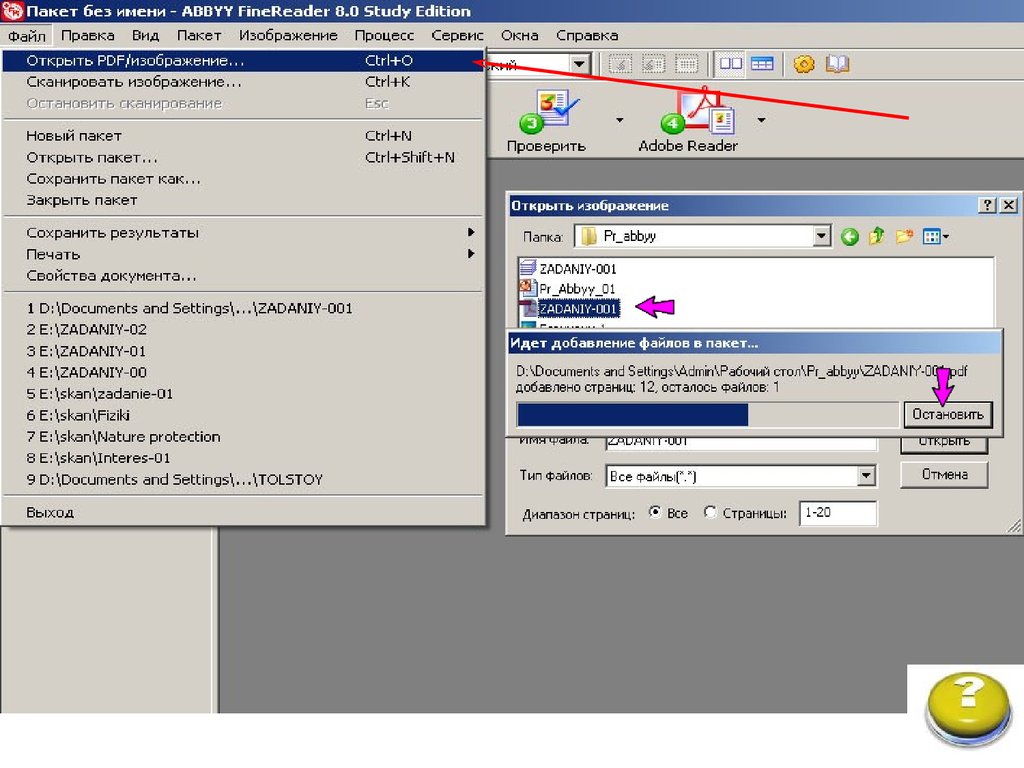The image size is (1024, 768).
Task: Open recent file 5 E:\skan\zadanie-01
Action: pos(242,394)
